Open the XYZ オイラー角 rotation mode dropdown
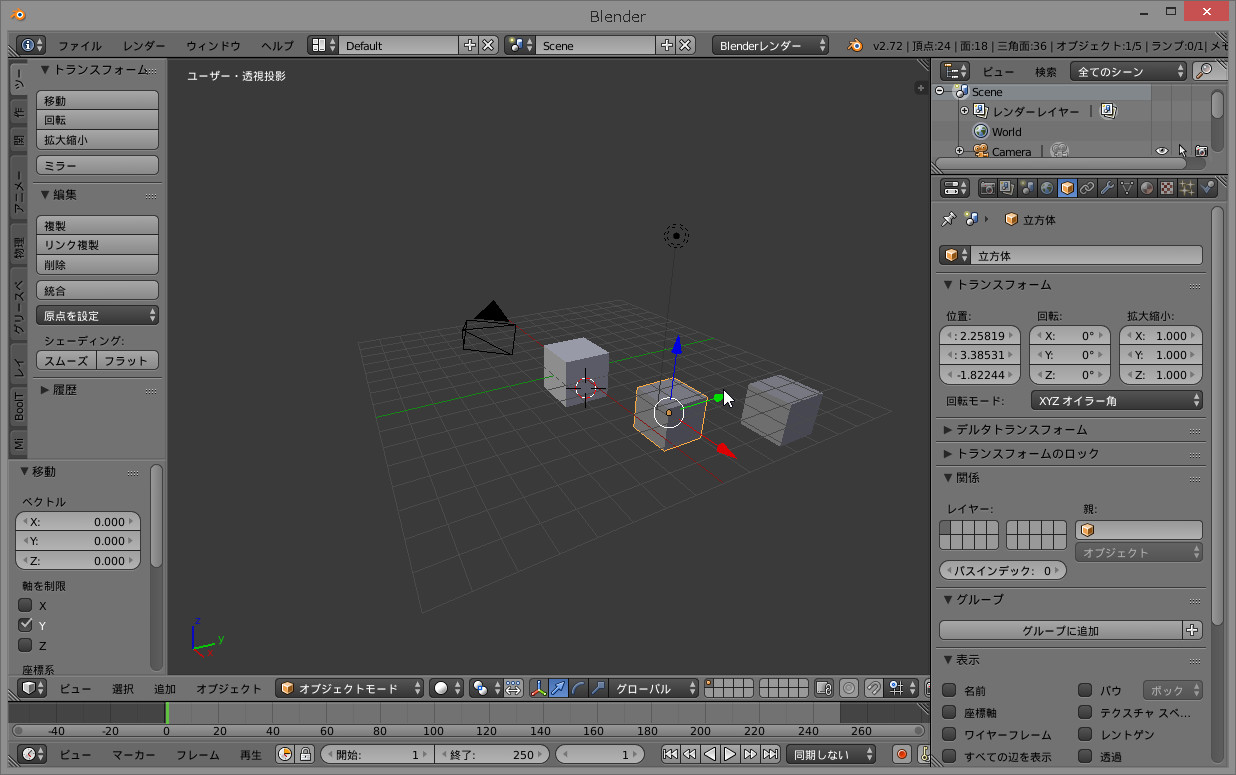This screenshot has height=775, width=1236. point(1116,400)
